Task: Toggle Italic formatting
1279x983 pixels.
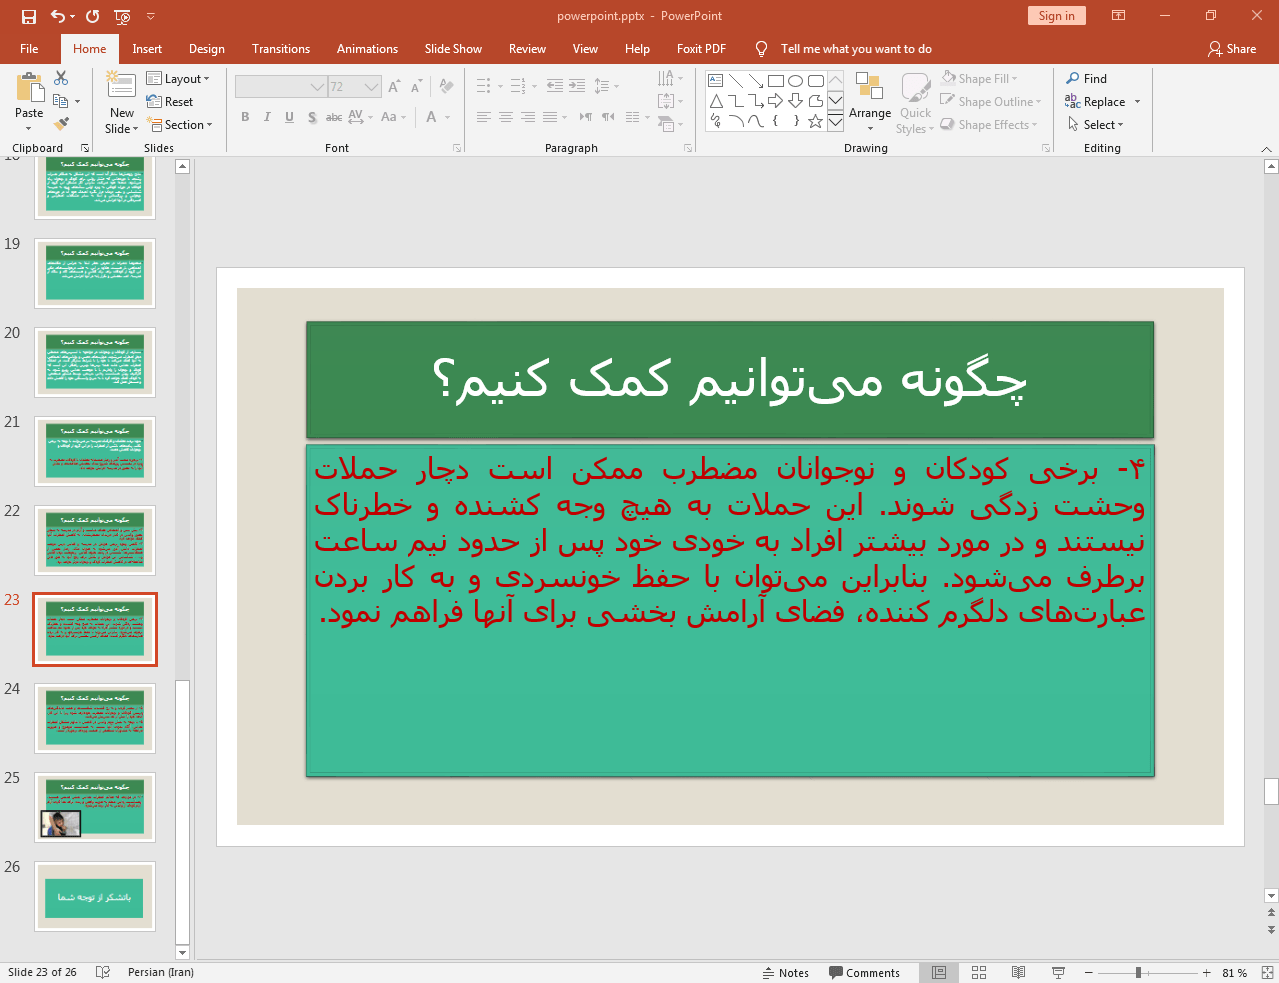Action: pyautogui.click(x=267, y=117)
